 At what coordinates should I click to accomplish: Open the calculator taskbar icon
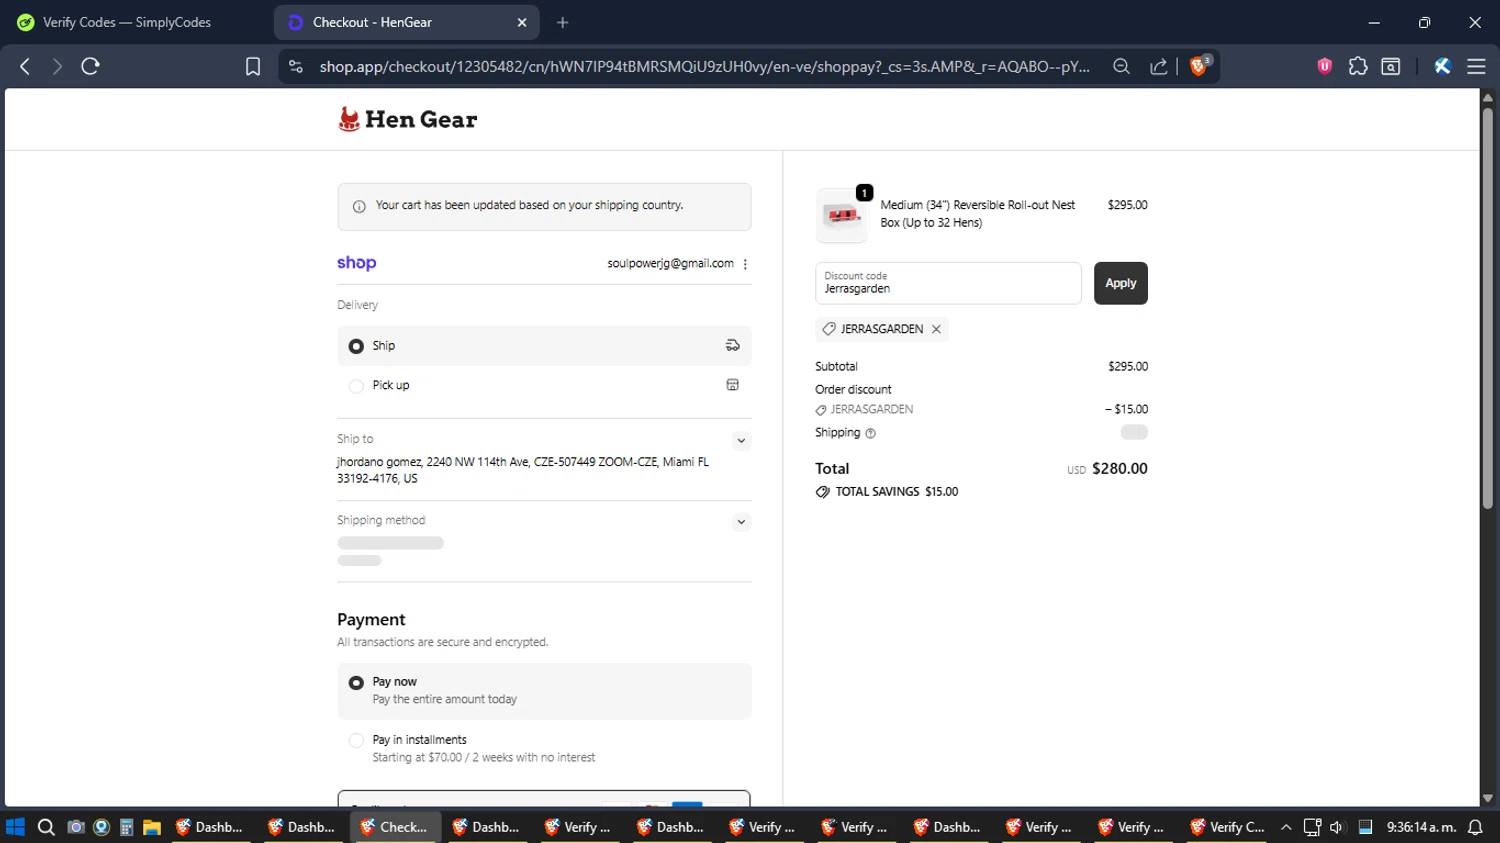click(x=127, y=827)
